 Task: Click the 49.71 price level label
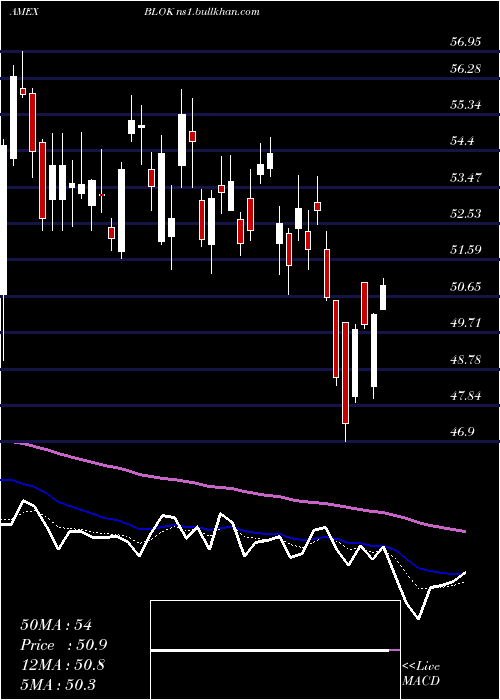466,322
